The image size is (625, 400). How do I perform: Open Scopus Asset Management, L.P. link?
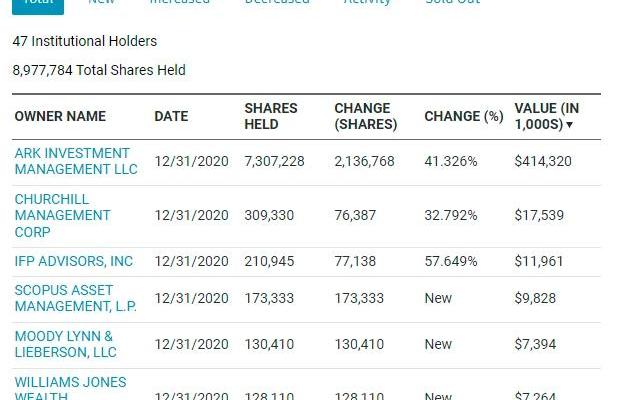click(75, 298)
